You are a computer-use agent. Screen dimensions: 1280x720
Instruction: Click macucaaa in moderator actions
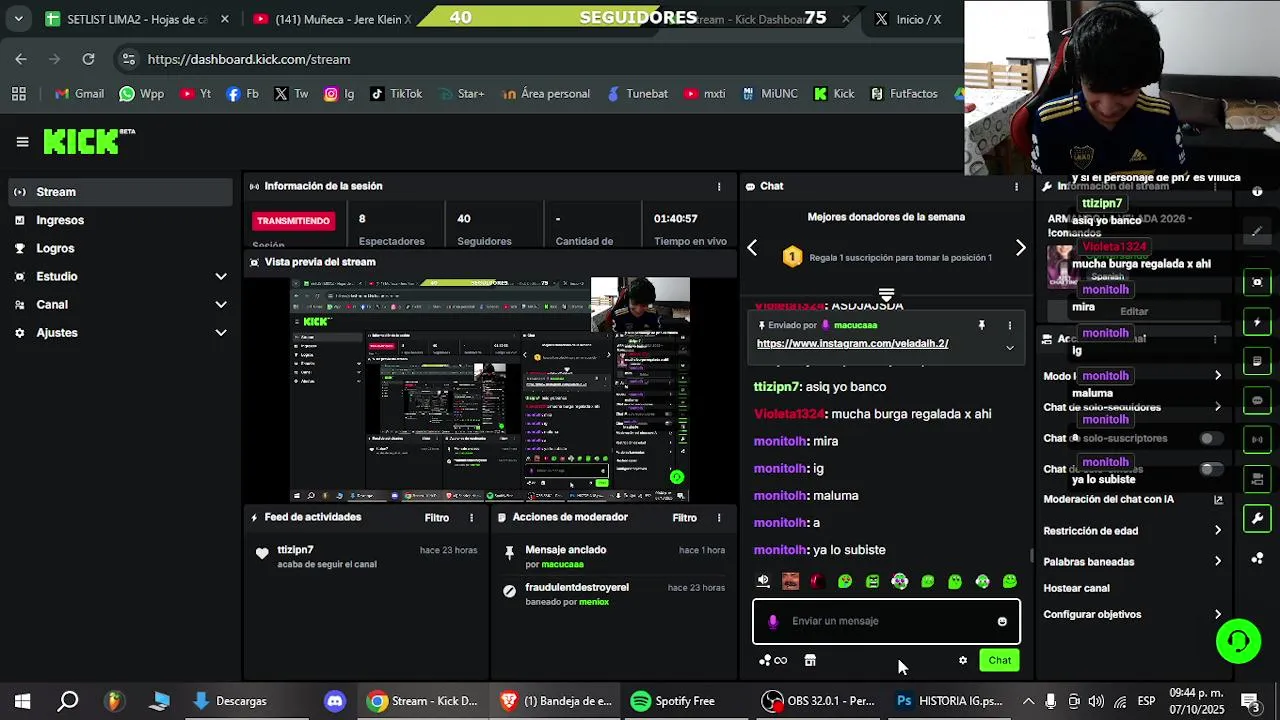[562, 564]
